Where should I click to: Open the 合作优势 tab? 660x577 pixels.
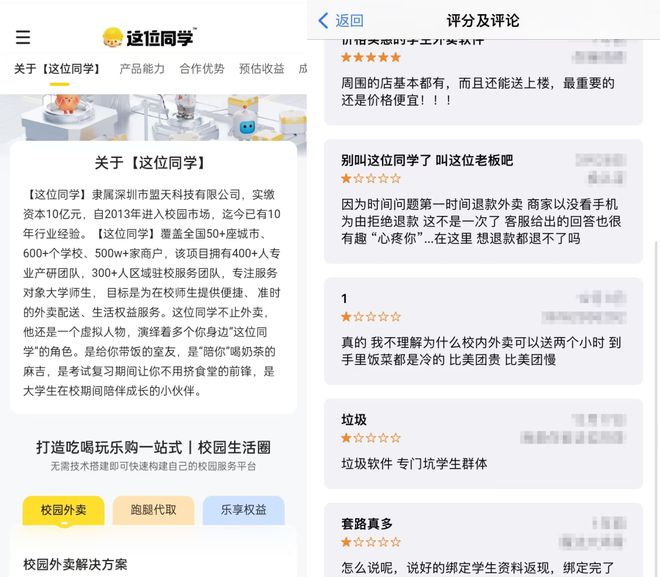202,69
